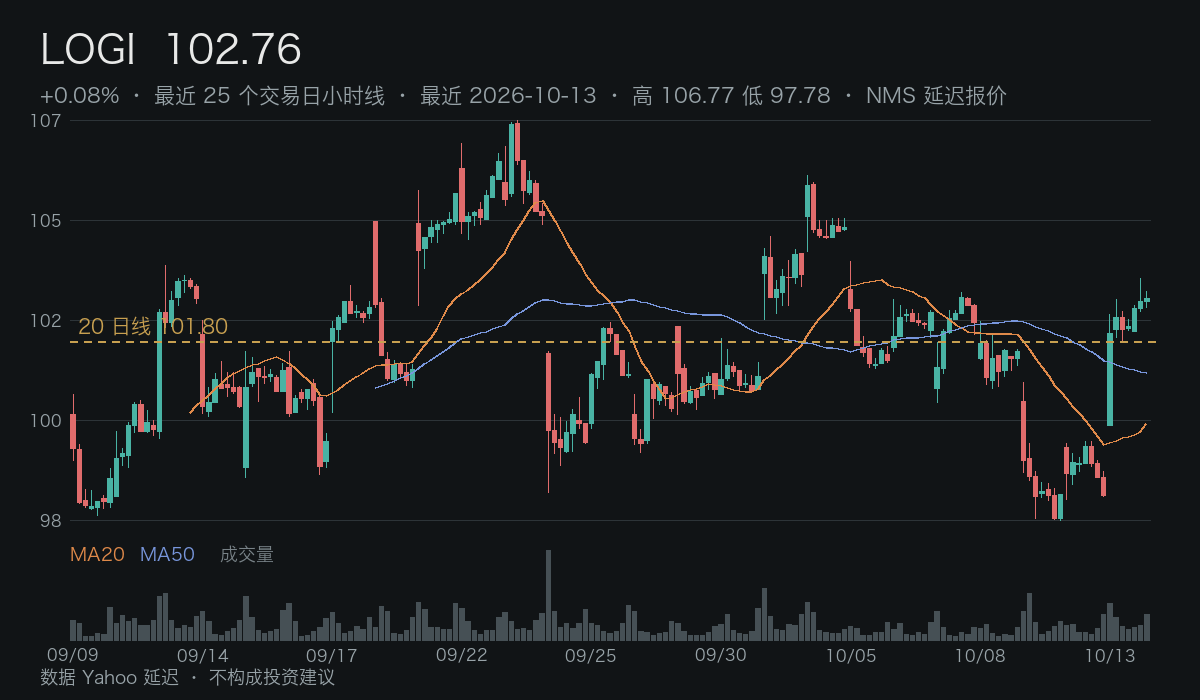
Task: Click the NMS 延迟报价 label
Action: click(936, 96)
